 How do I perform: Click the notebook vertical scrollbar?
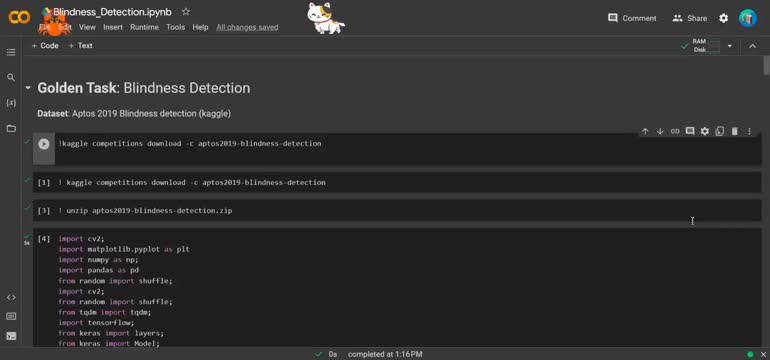pyautogui.click(x=766, y=66)
